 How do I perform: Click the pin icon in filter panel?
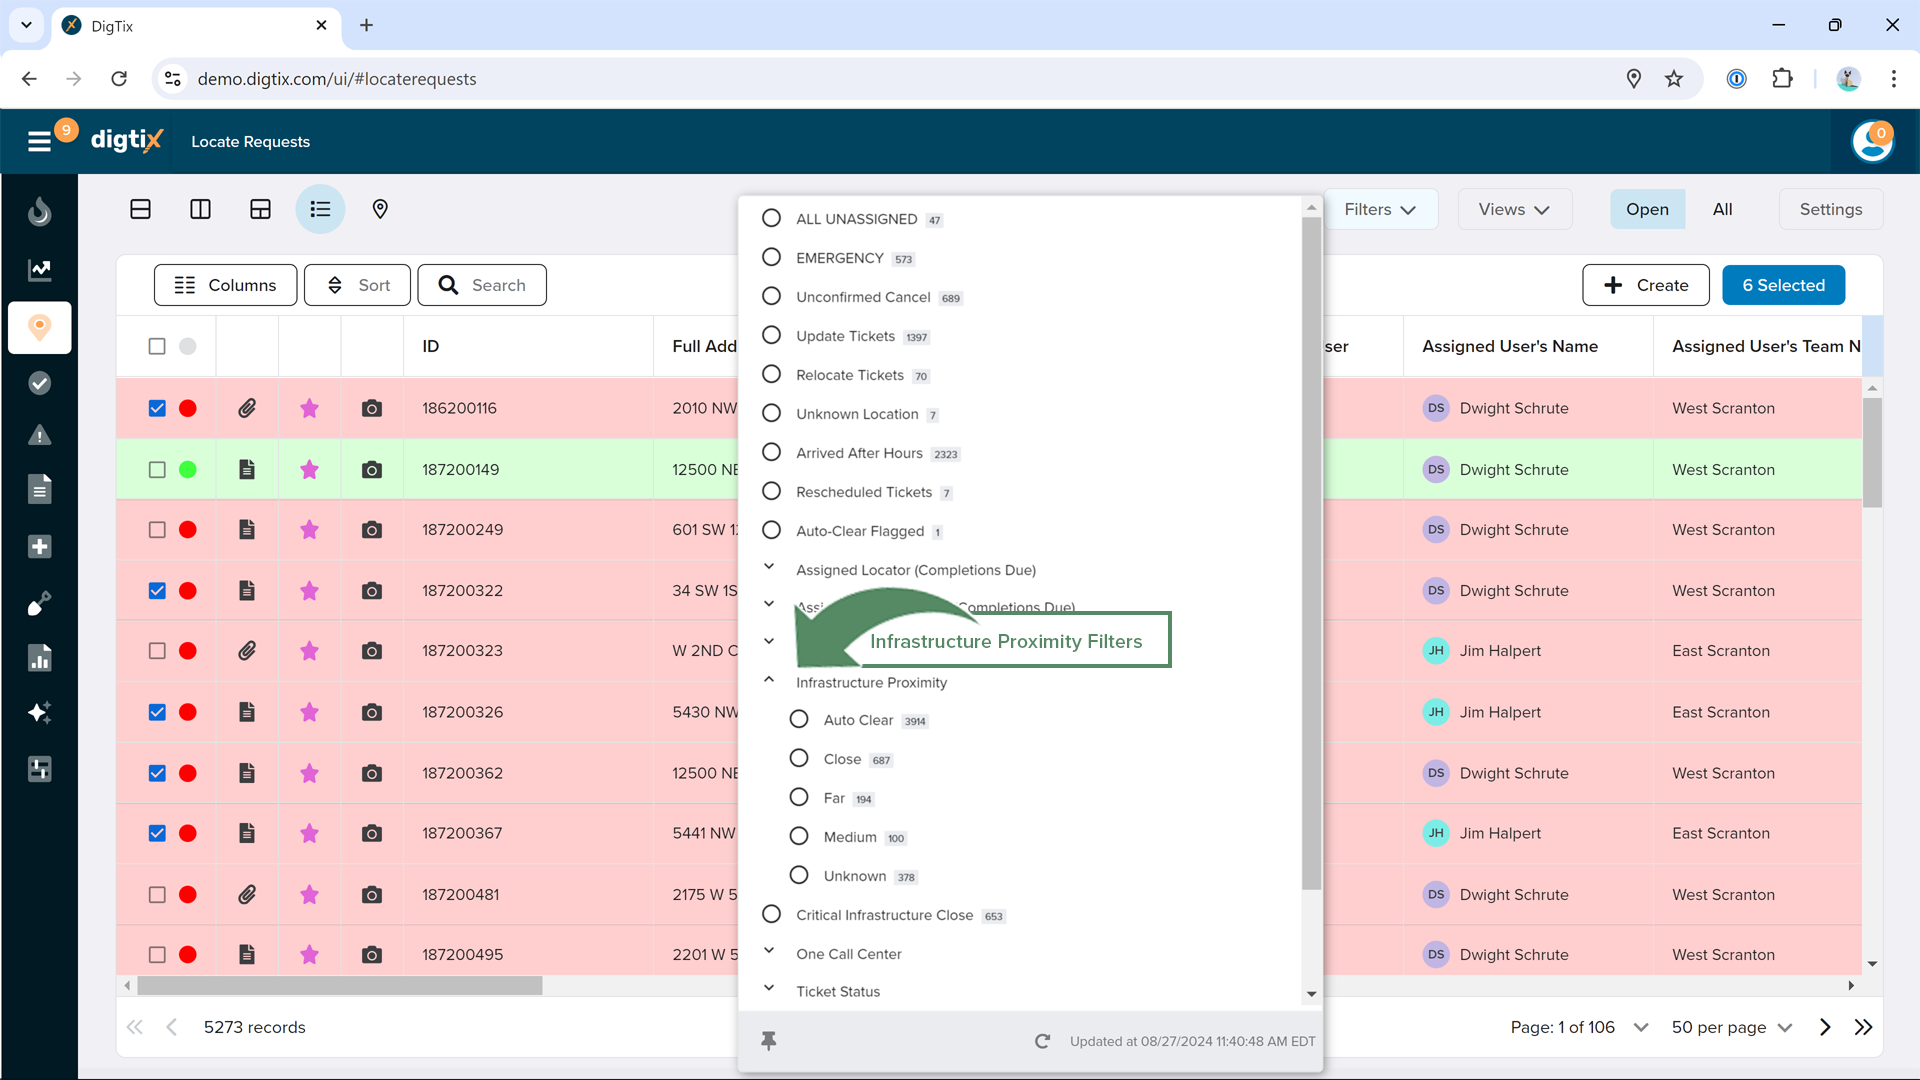click(768, 1041)
